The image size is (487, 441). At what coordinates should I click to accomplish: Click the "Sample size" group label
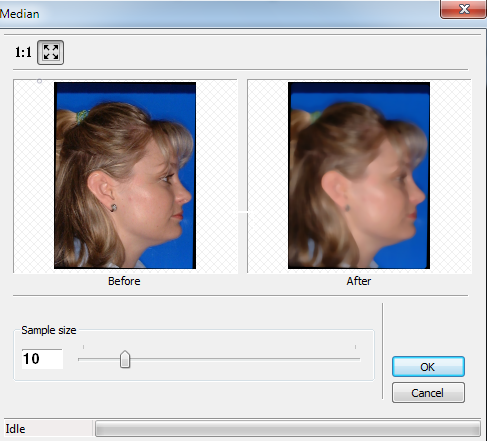49,330
